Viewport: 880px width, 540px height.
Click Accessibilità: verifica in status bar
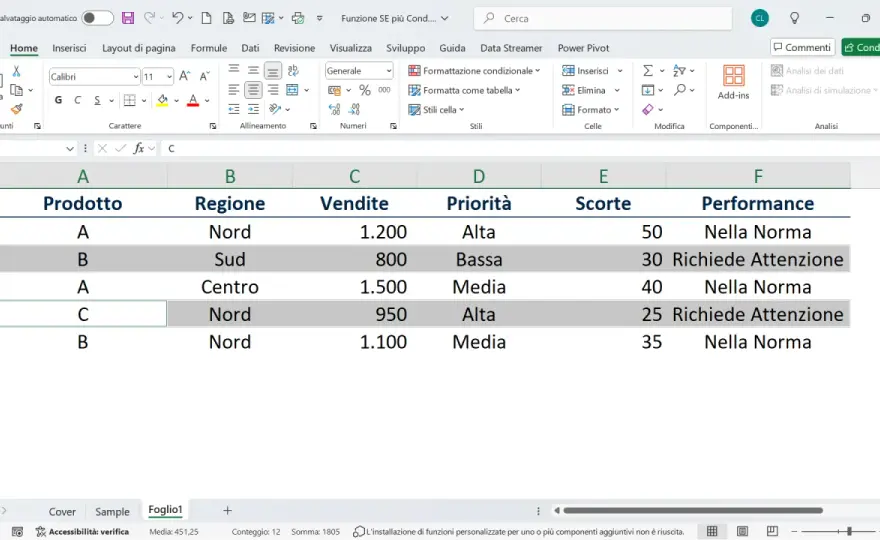coord(82,531)
